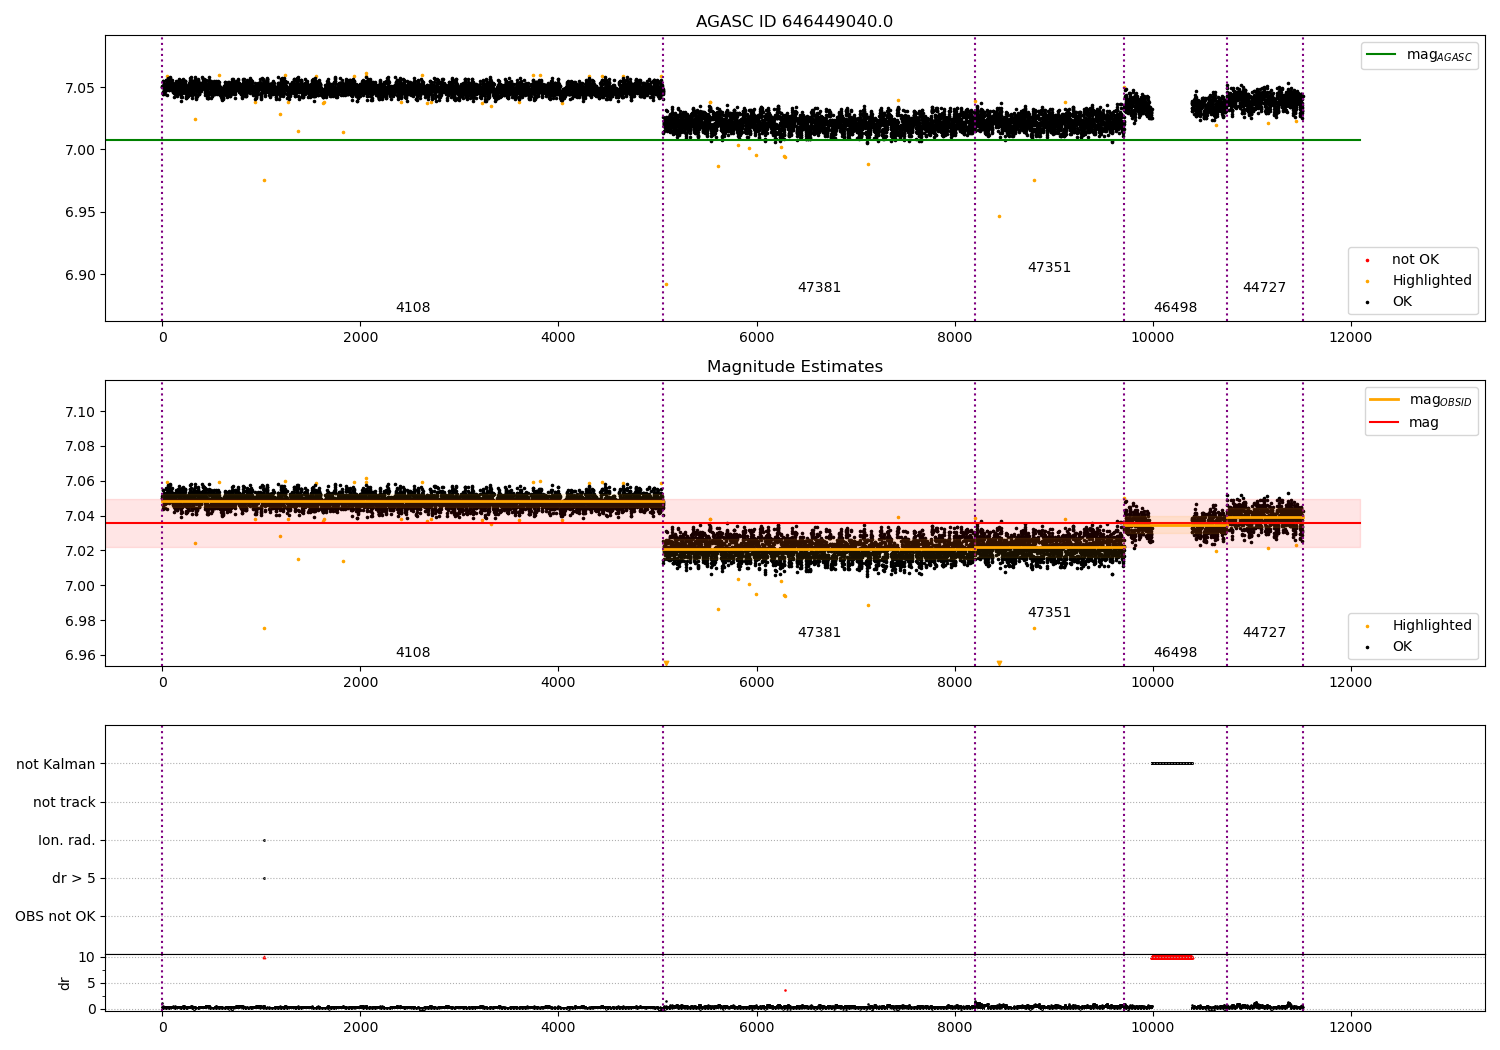Screen dimensions: 1500x1050
Task: Click the 7.04 y-axis tick label
Action: tap(80, 517)
